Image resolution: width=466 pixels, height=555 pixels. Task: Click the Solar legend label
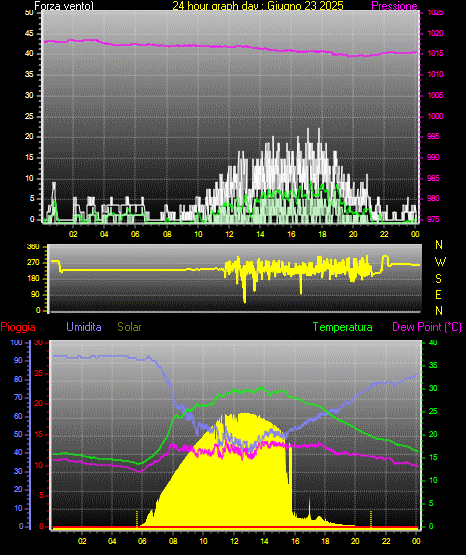[130, 327]
